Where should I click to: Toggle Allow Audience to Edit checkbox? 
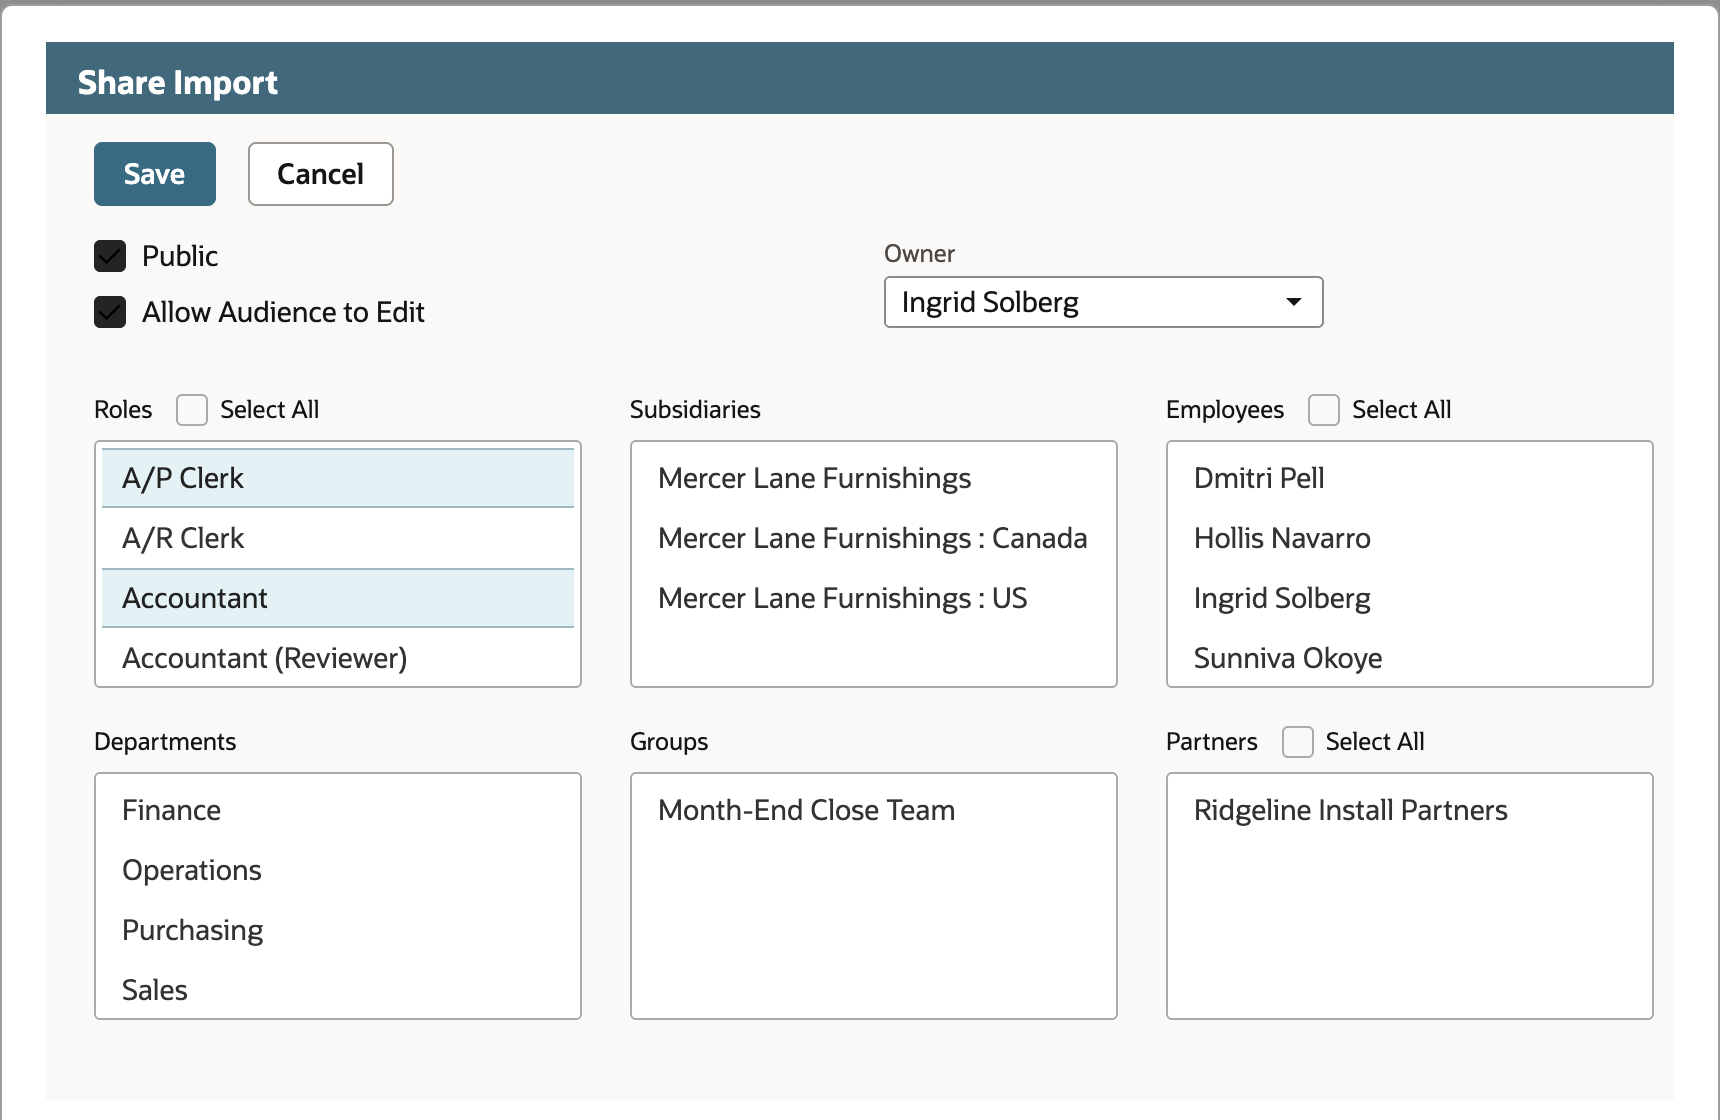110,312
